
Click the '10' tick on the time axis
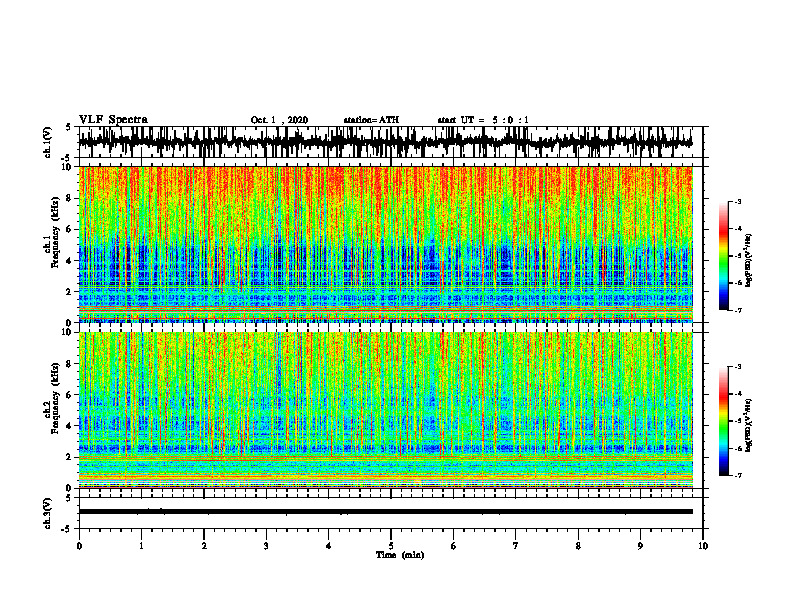(703, 546)
